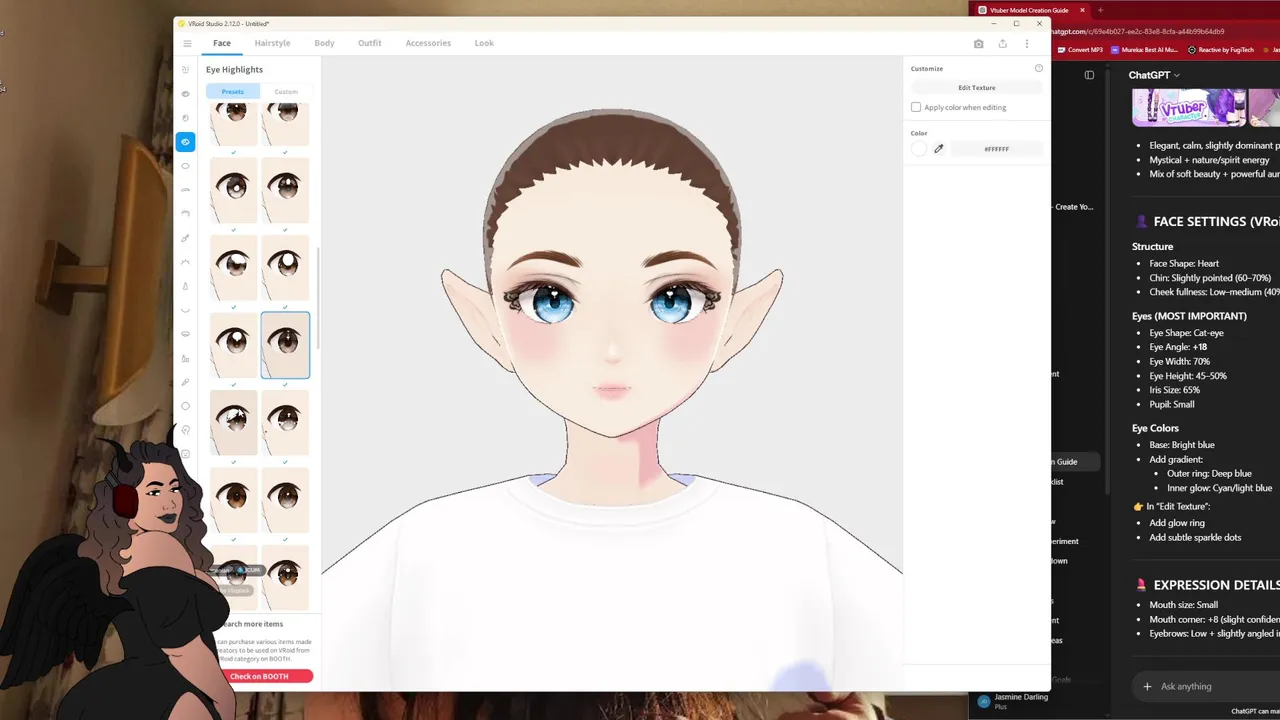Click the #FFFFFF hex color field
The width and height of the screenshot is (1280, 720).
(x=997, y=149)
